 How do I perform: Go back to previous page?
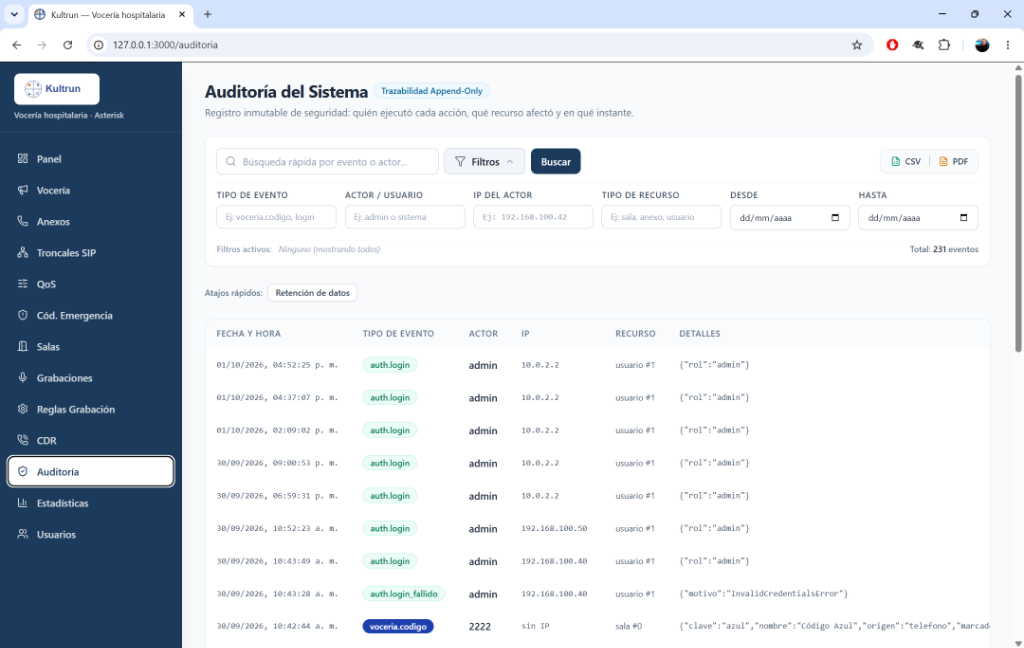pos(16,45)
